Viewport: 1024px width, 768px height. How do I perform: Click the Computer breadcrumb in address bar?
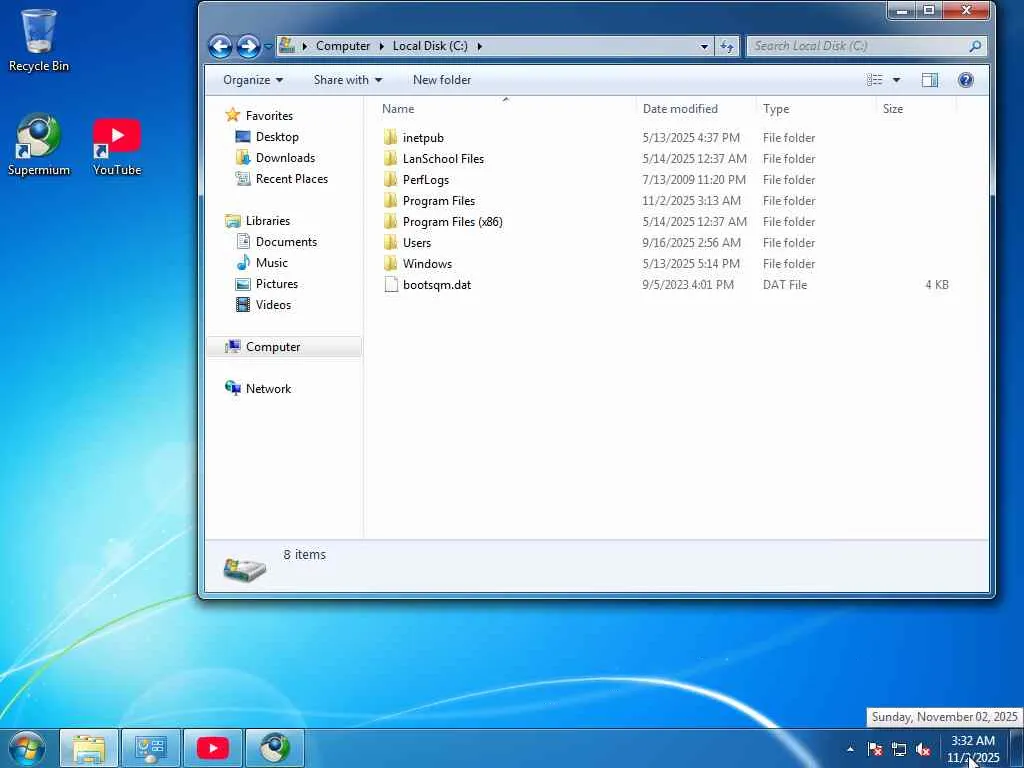(x=343, y=46)
